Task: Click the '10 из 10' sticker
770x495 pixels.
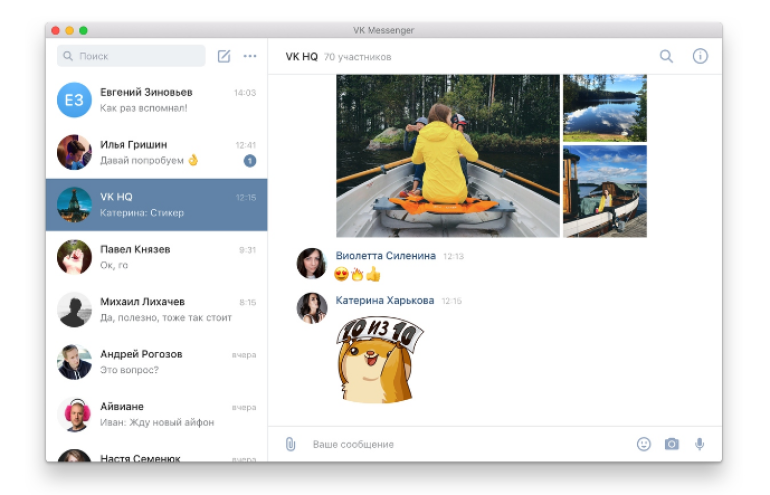Action: [x=379, y=360]
